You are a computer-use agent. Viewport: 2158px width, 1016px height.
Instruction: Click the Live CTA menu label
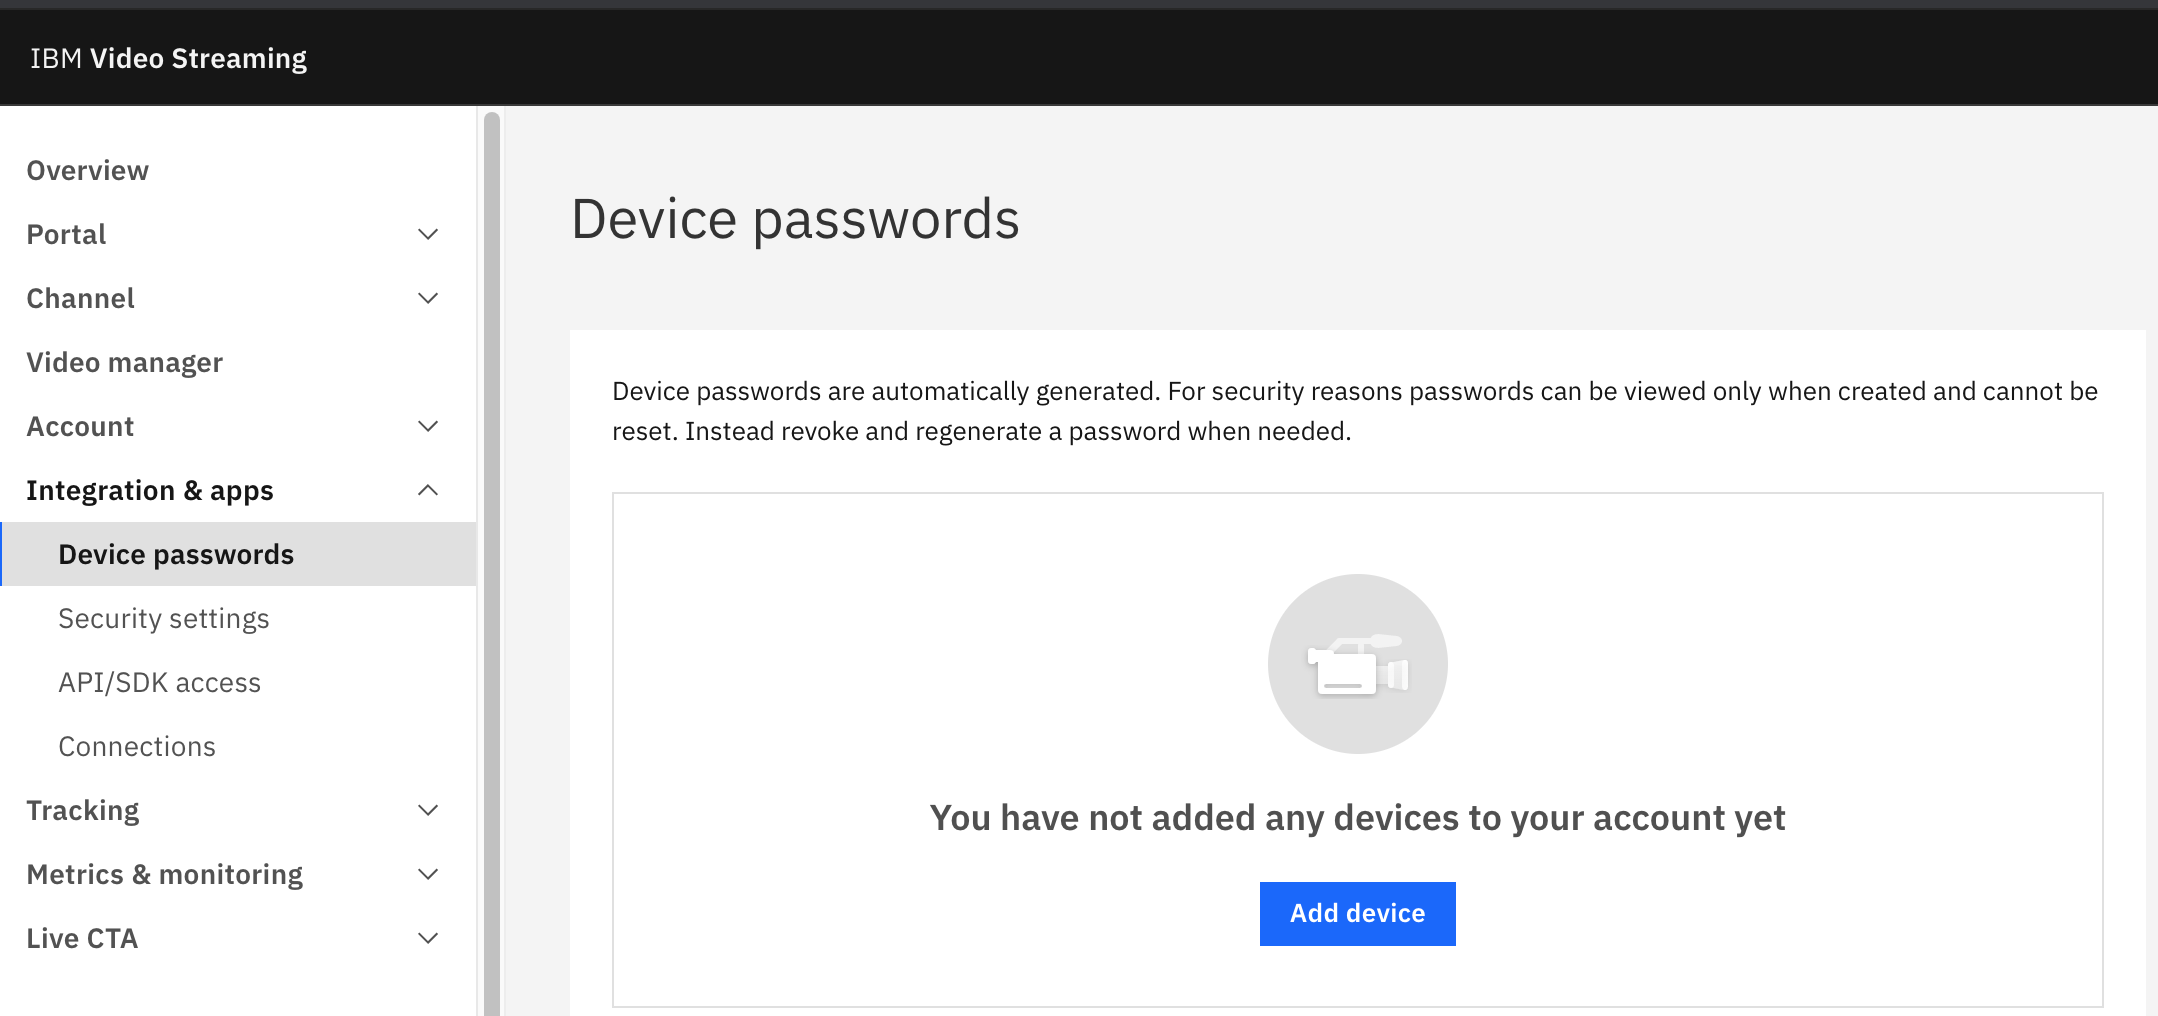(x=82, y=938)
